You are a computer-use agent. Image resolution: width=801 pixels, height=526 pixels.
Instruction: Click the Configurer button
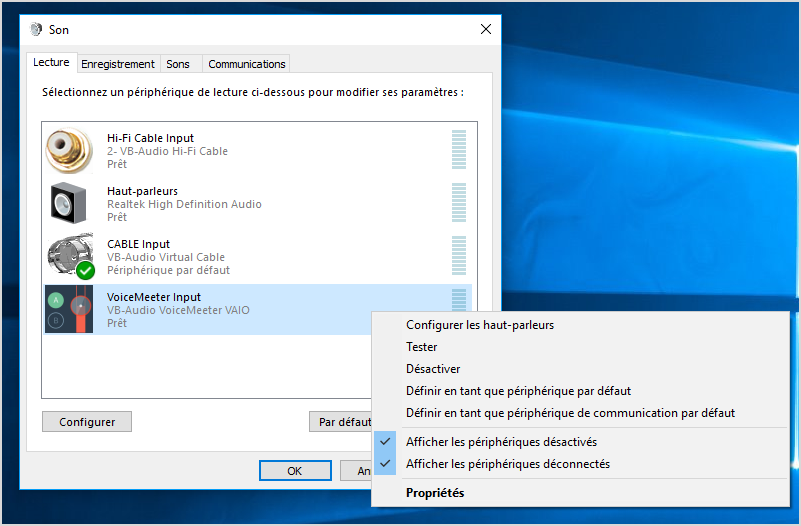tap(87, 422)
